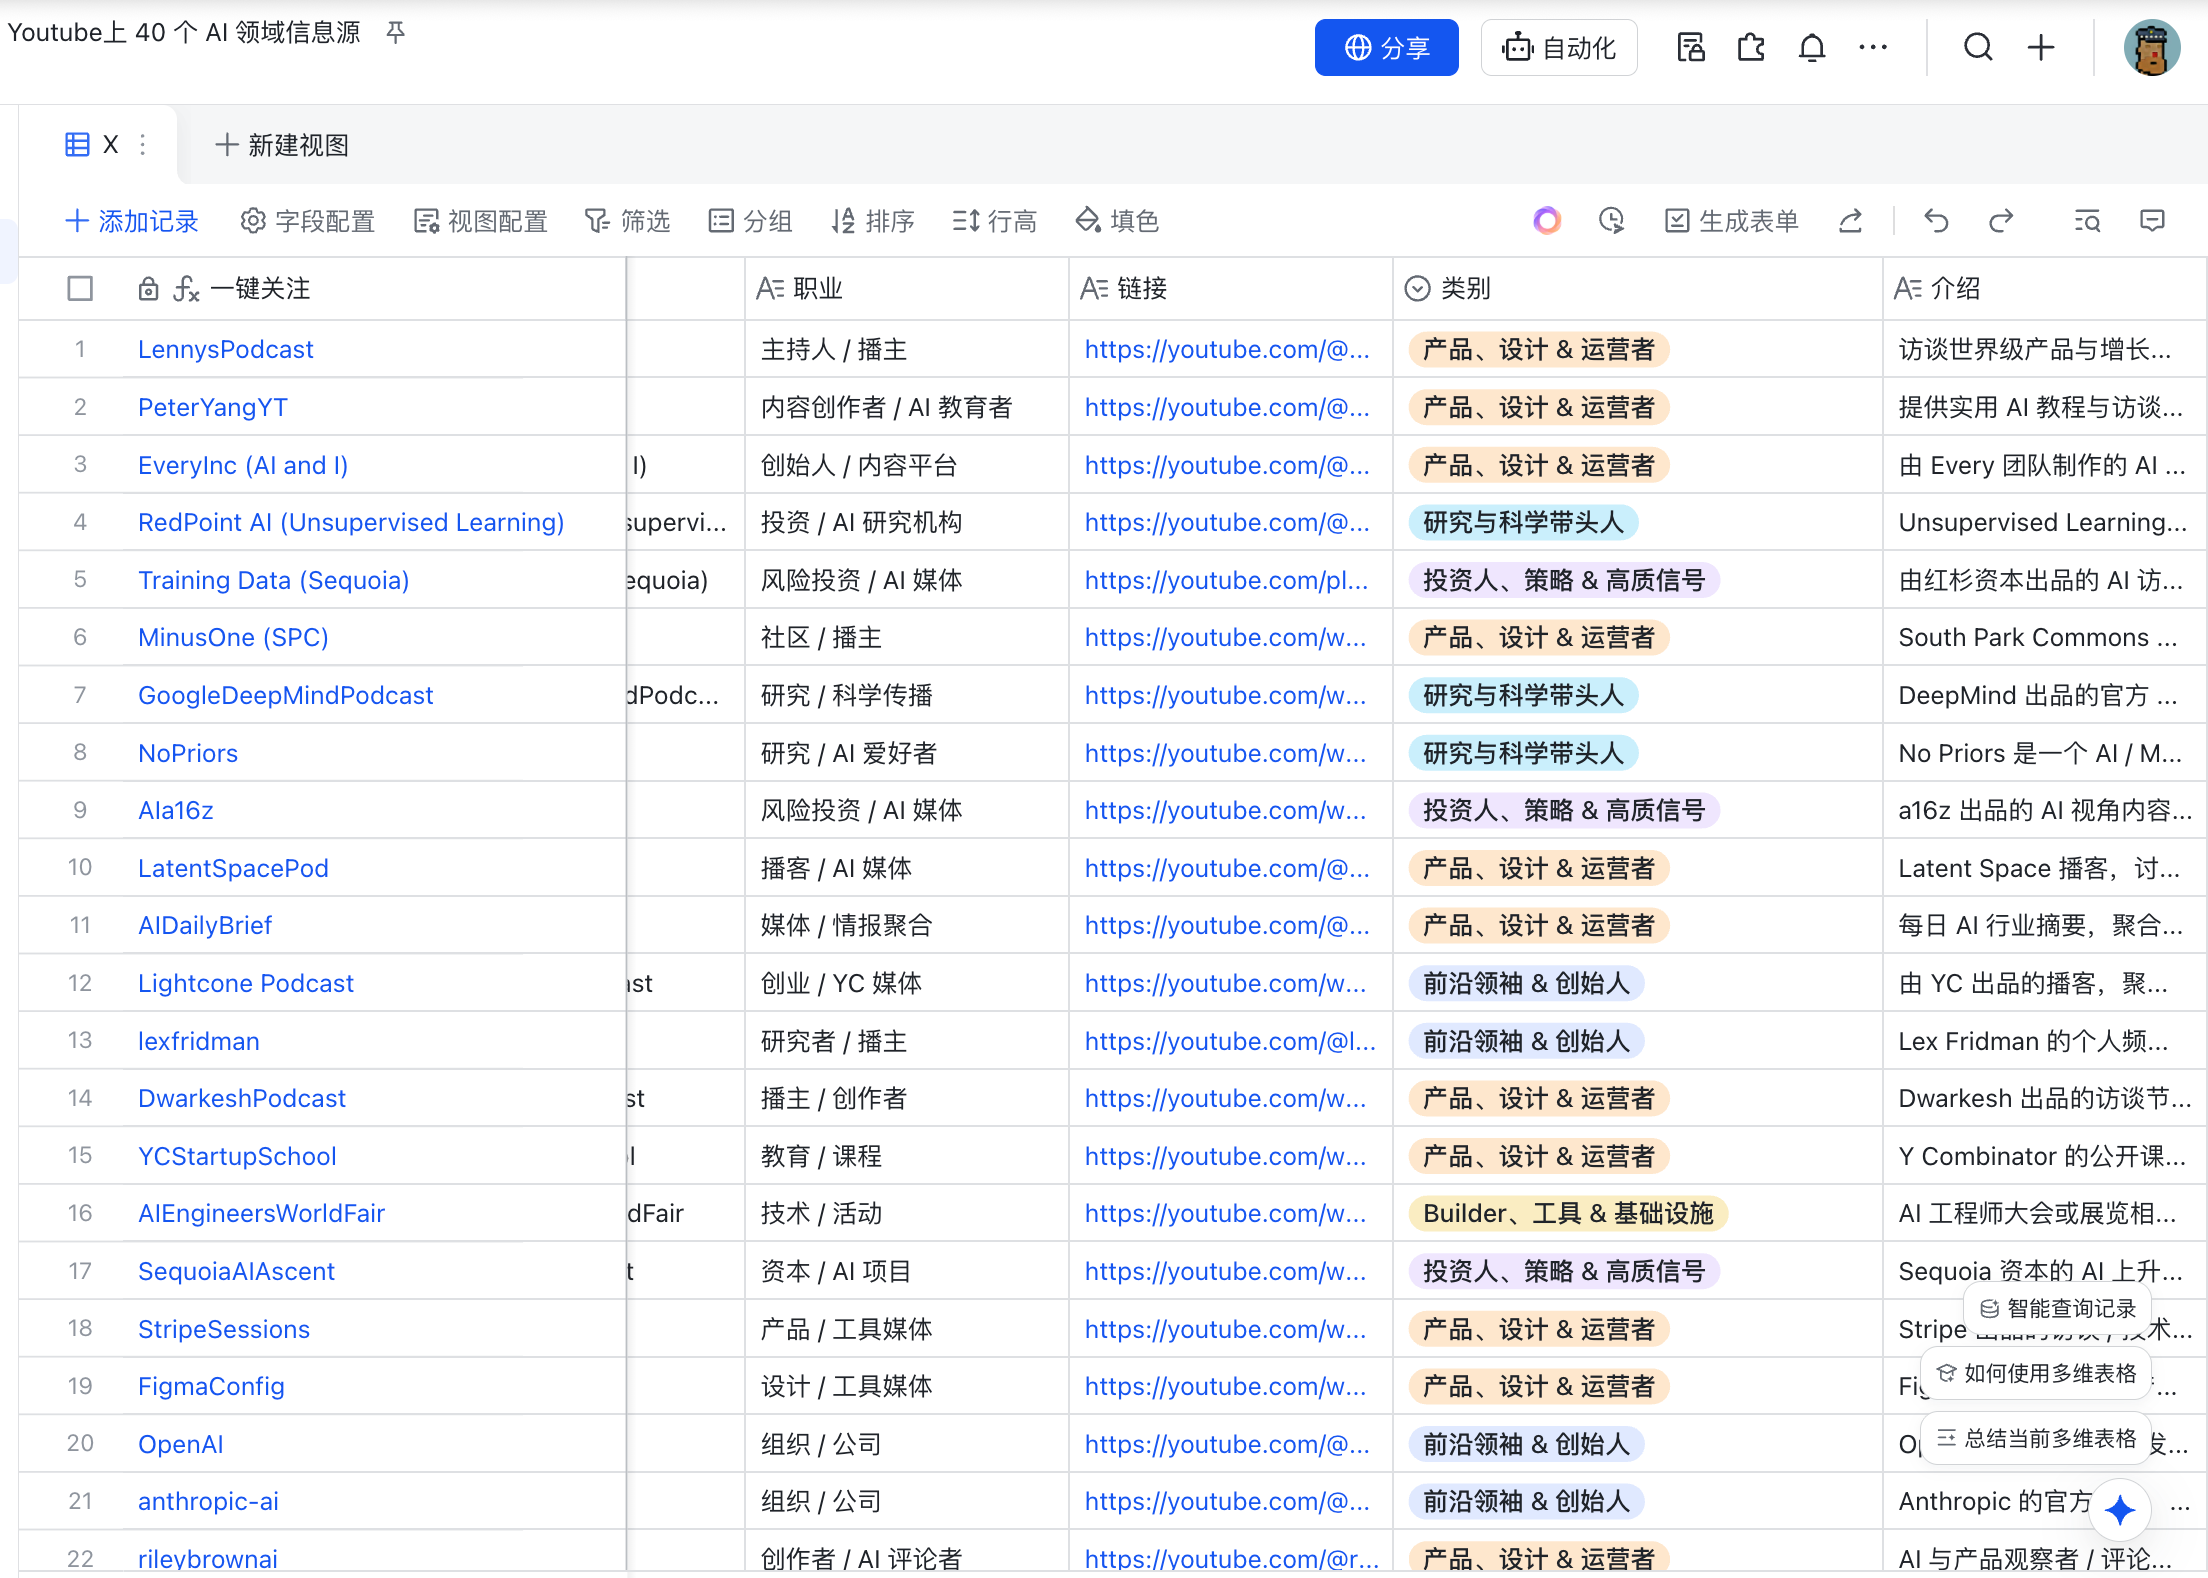Click the 内容创作者 / AI 教育者 cell
This screenshot has height=1578, width=2208.
tap(907, 408)
